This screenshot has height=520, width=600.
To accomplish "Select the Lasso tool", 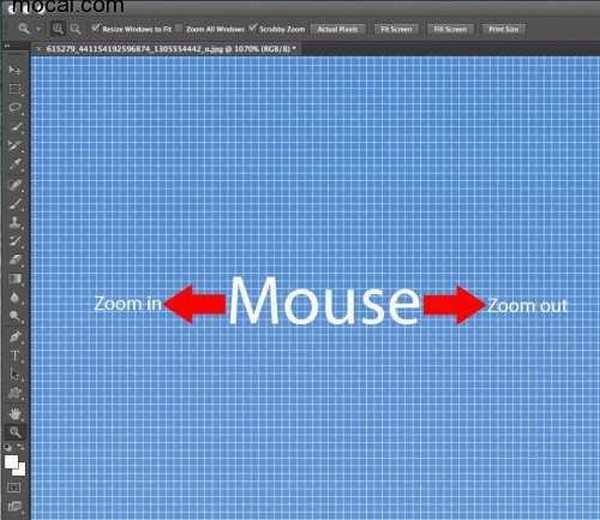I will coord(15,107).
